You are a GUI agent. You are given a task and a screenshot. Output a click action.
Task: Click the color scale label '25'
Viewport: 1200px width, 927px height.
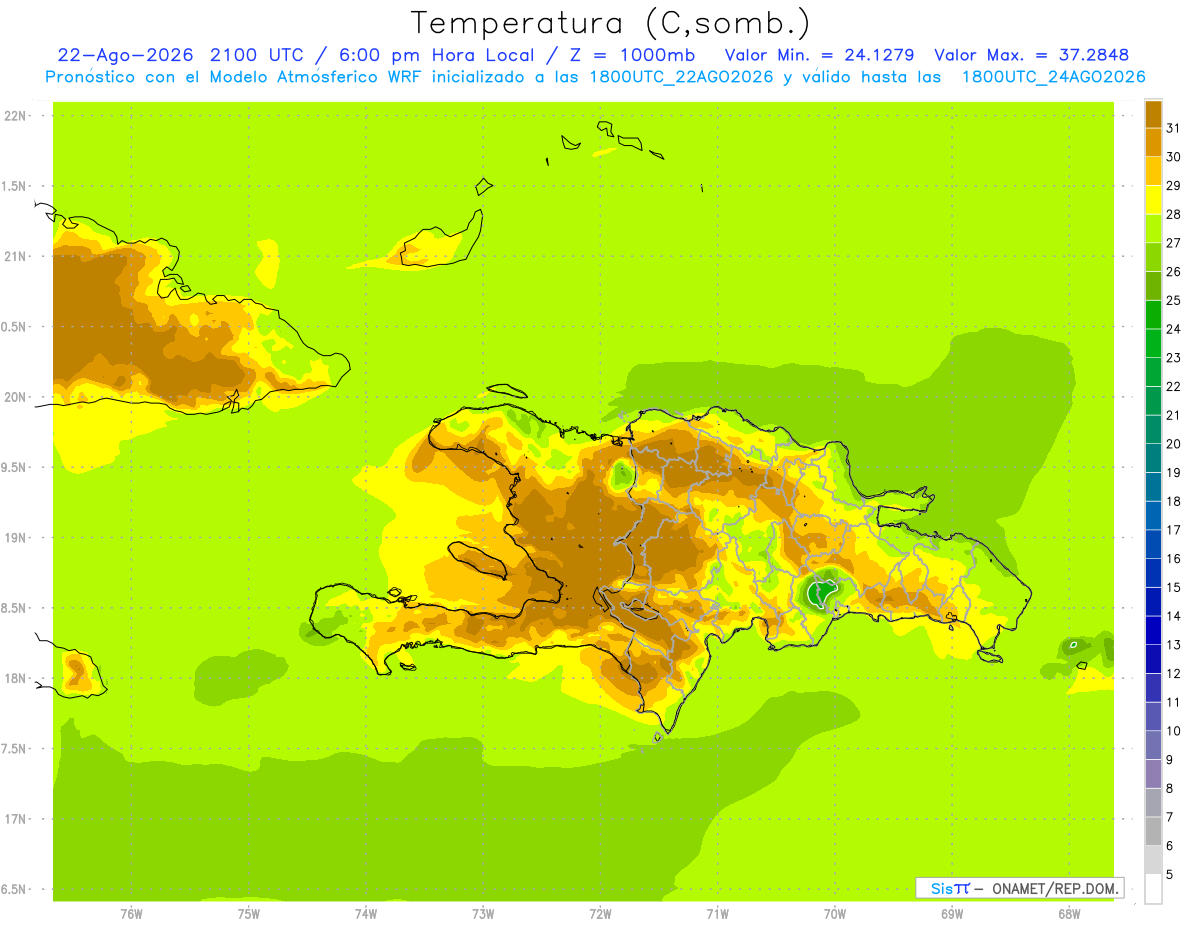coord(1173,300)
